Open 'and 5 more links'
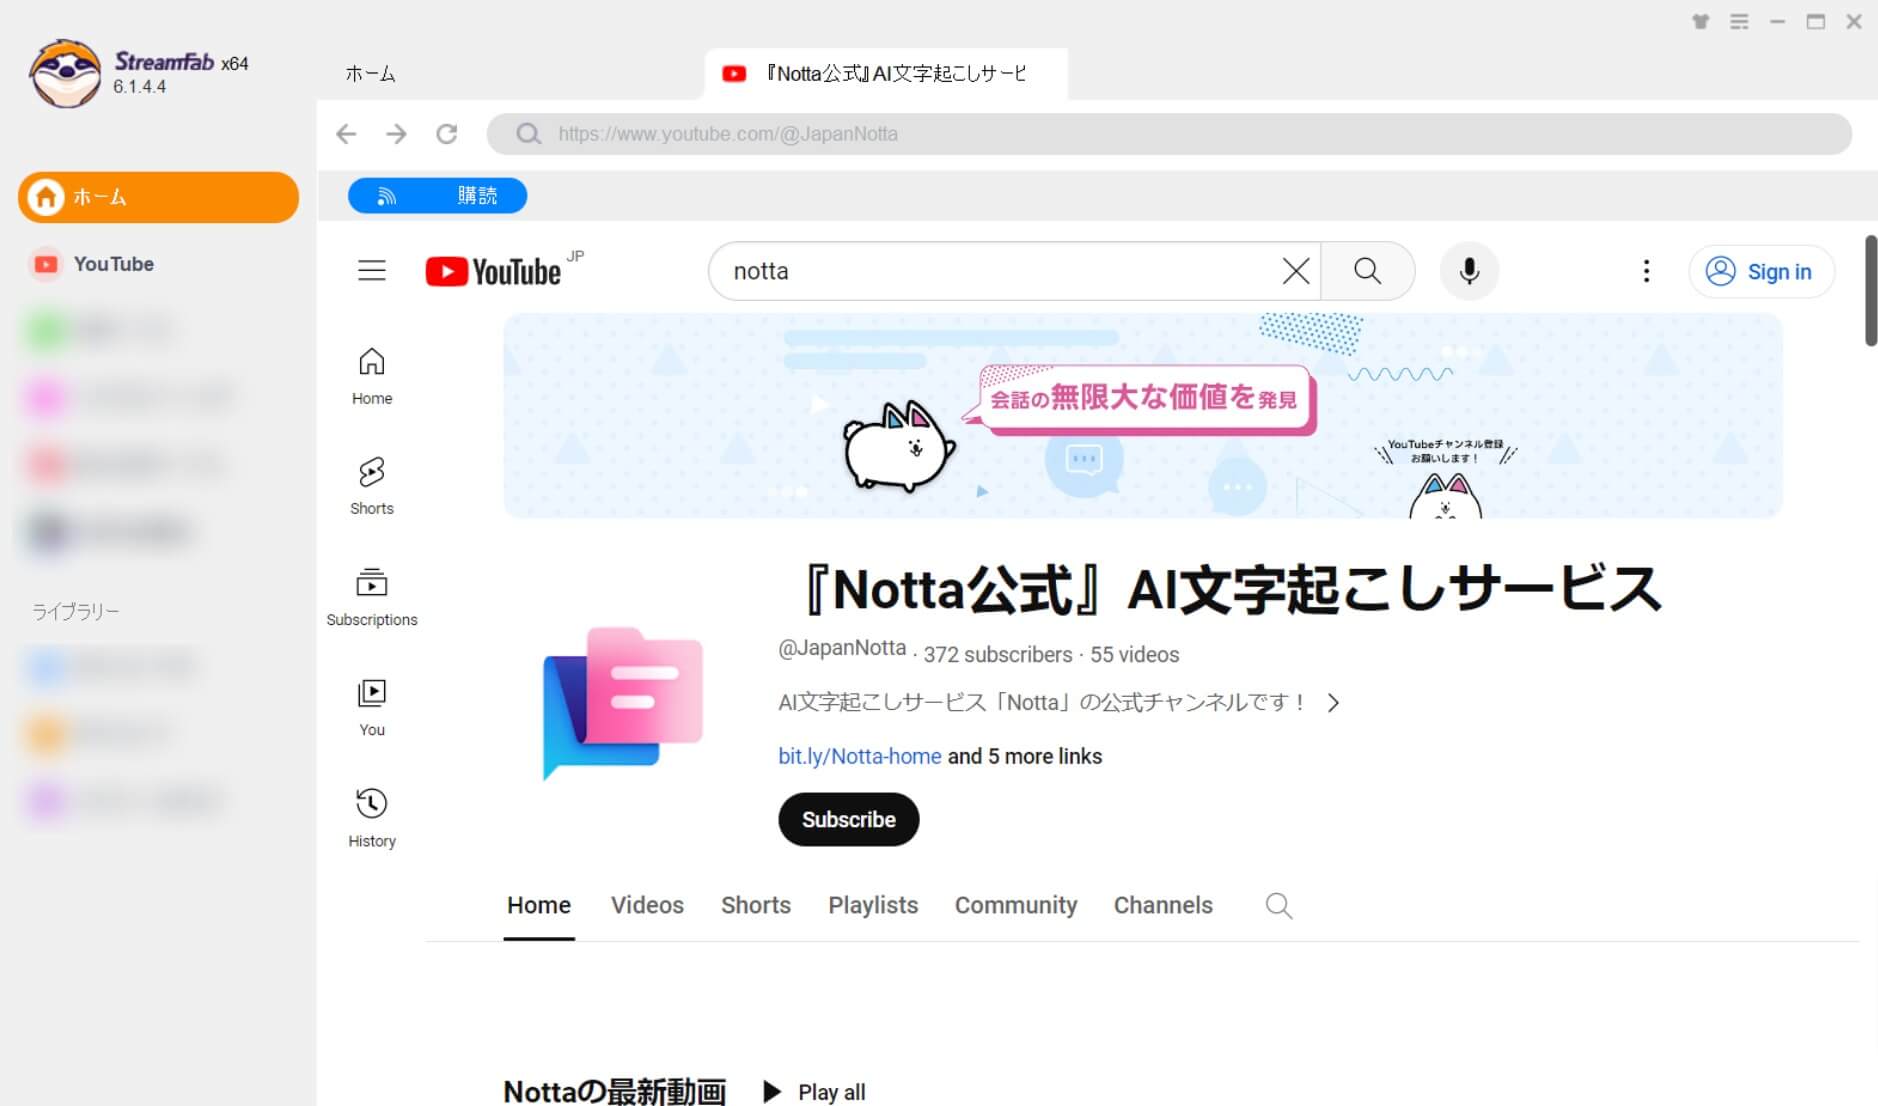The image size is (1878, 1106). [x=1025, y=757]
